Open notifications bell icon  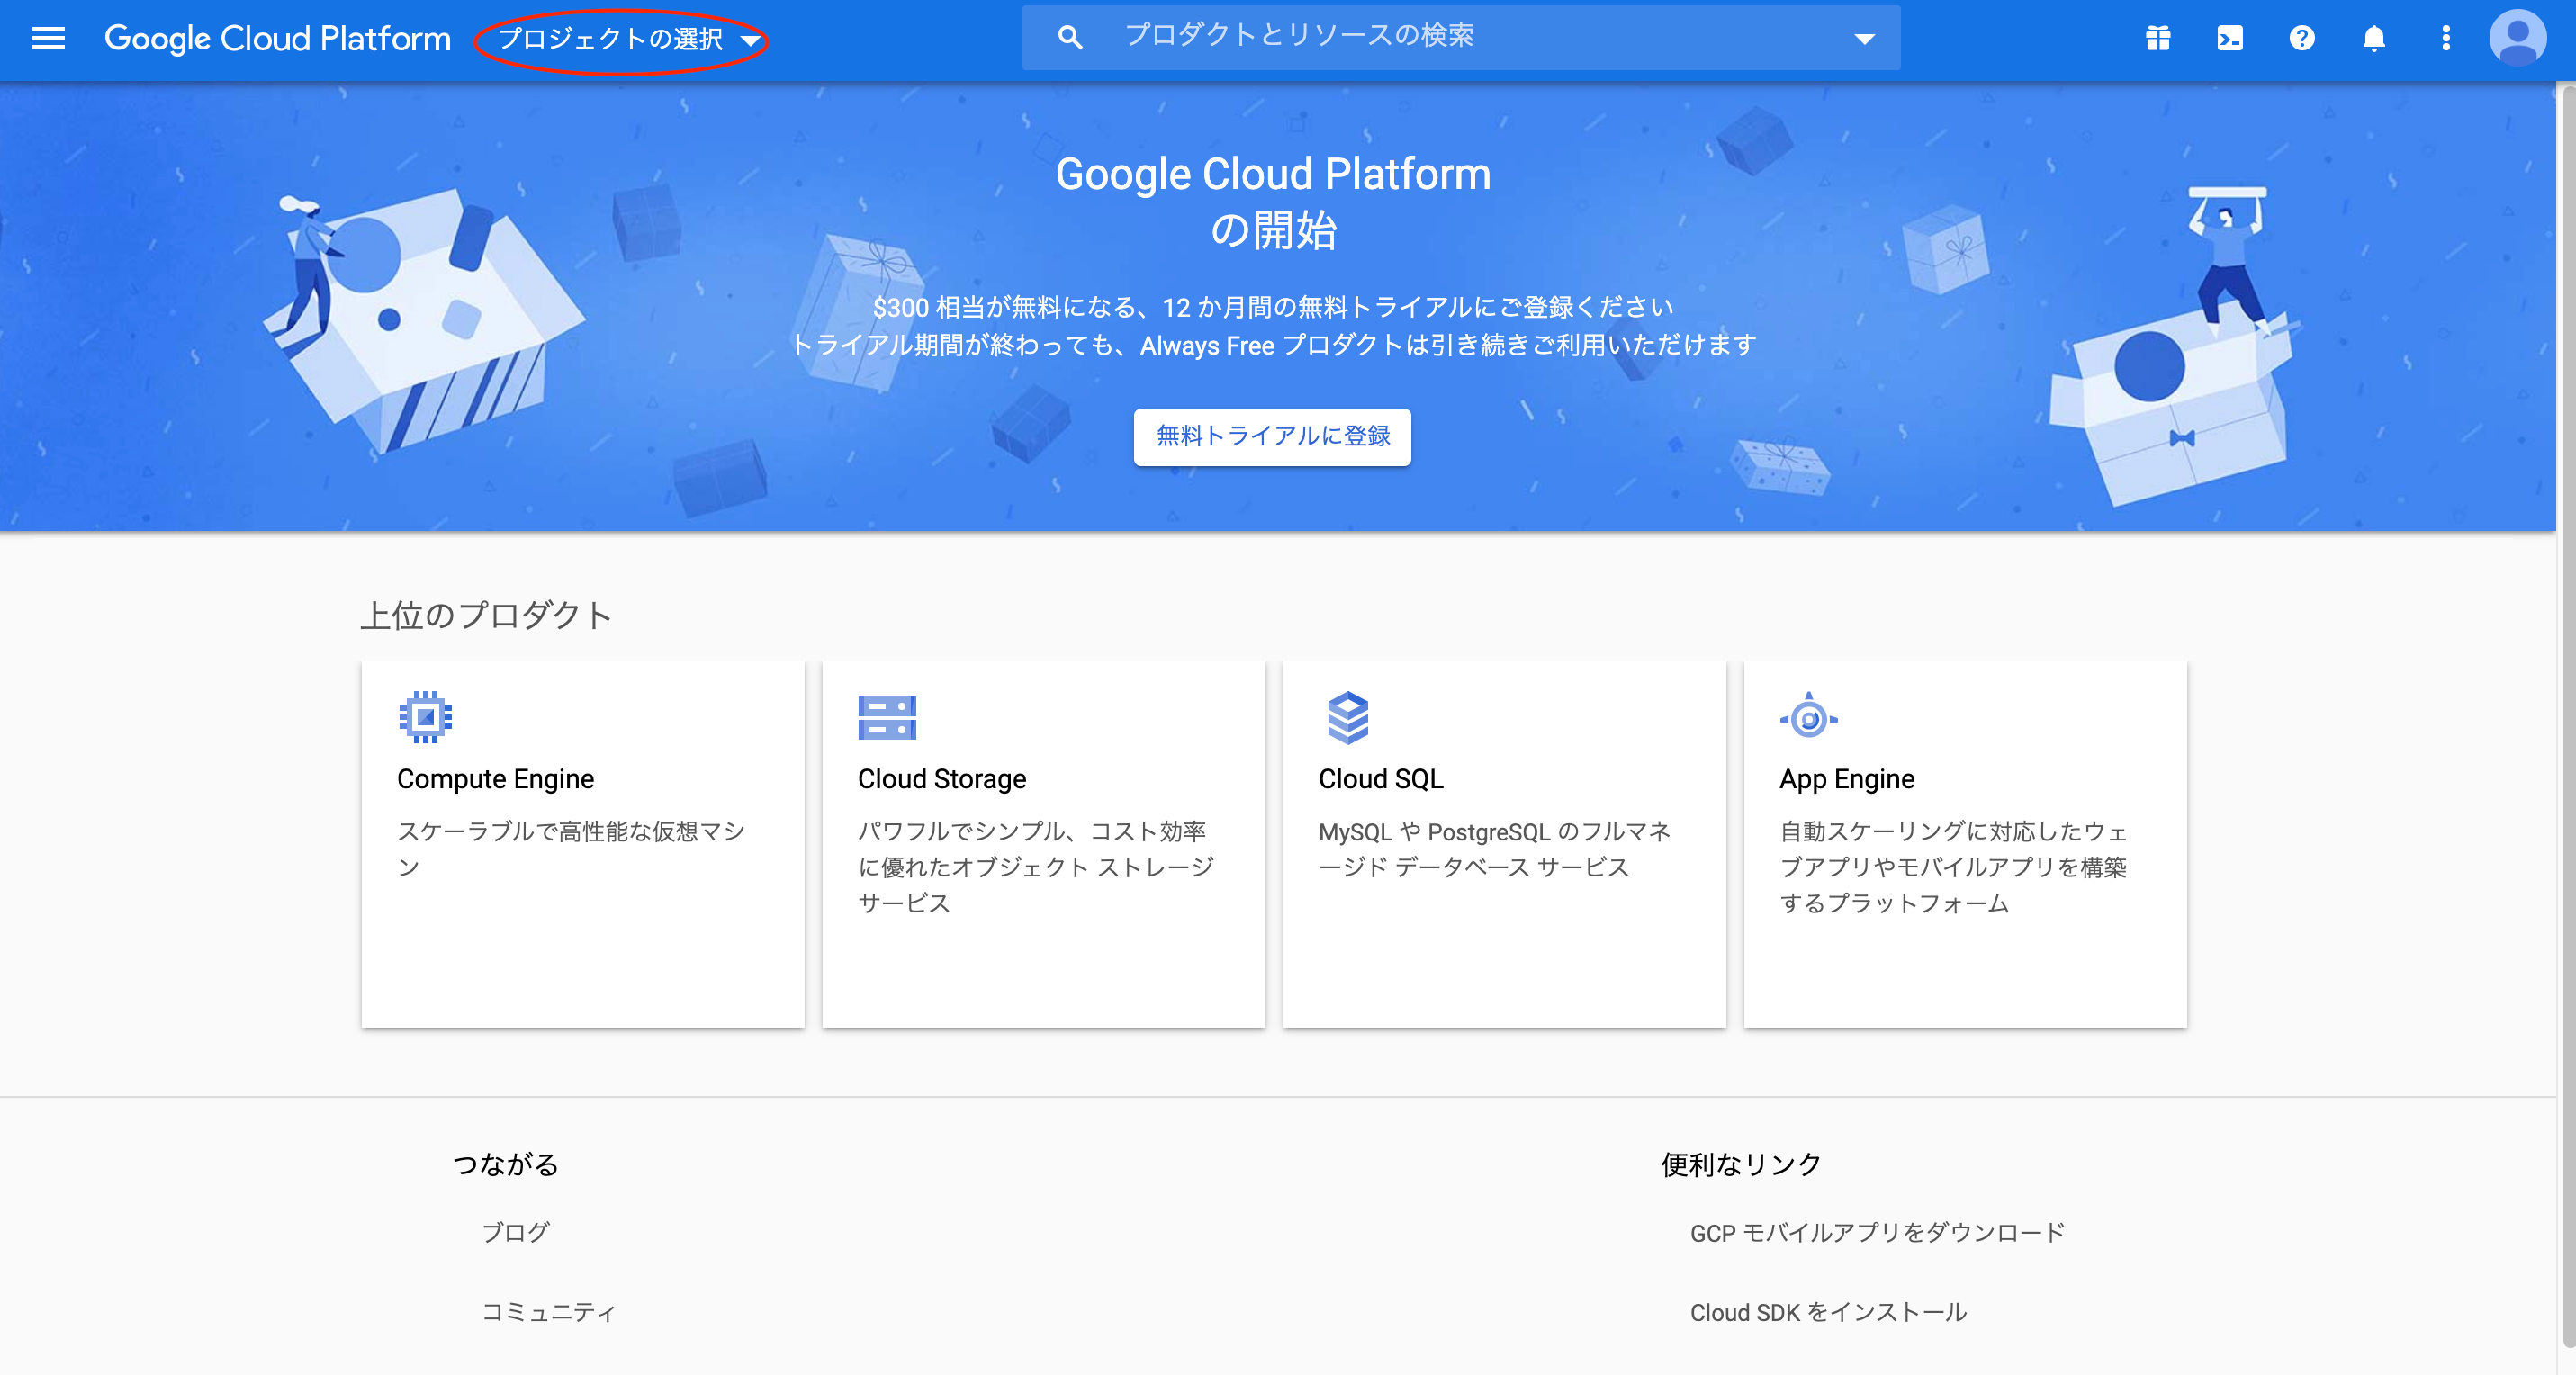pyautogui.click(x=2374, y=38)
